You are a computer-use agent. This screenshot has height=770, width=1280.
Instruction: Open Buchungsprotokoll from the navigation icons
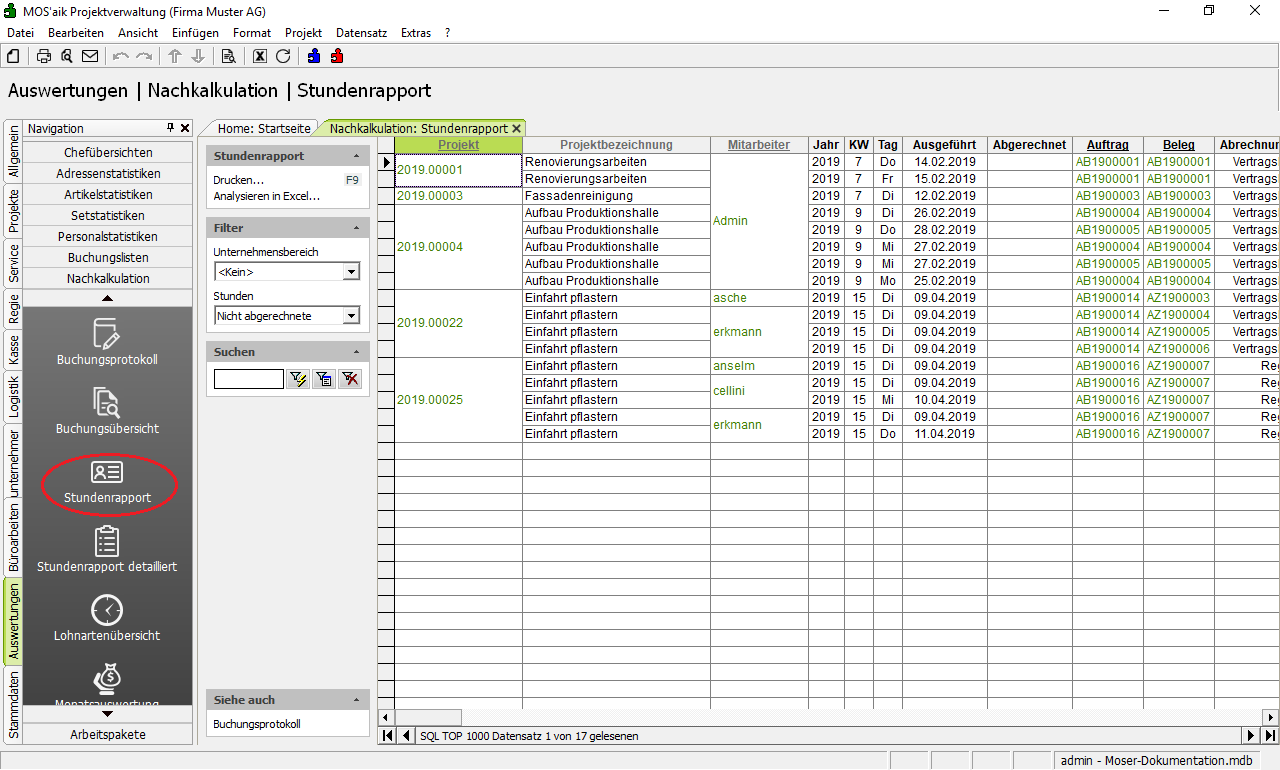107,341
